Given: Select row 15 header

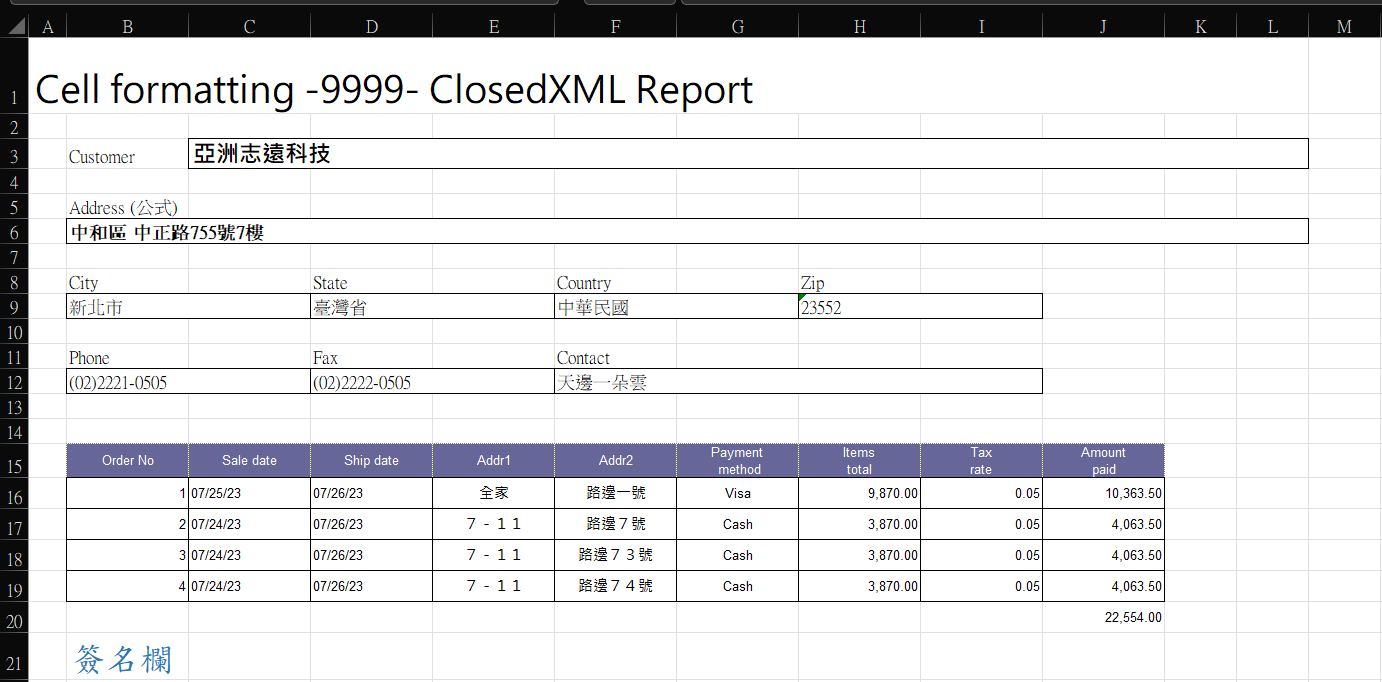Looking at the screenshot, I should (x=14, y=466).
